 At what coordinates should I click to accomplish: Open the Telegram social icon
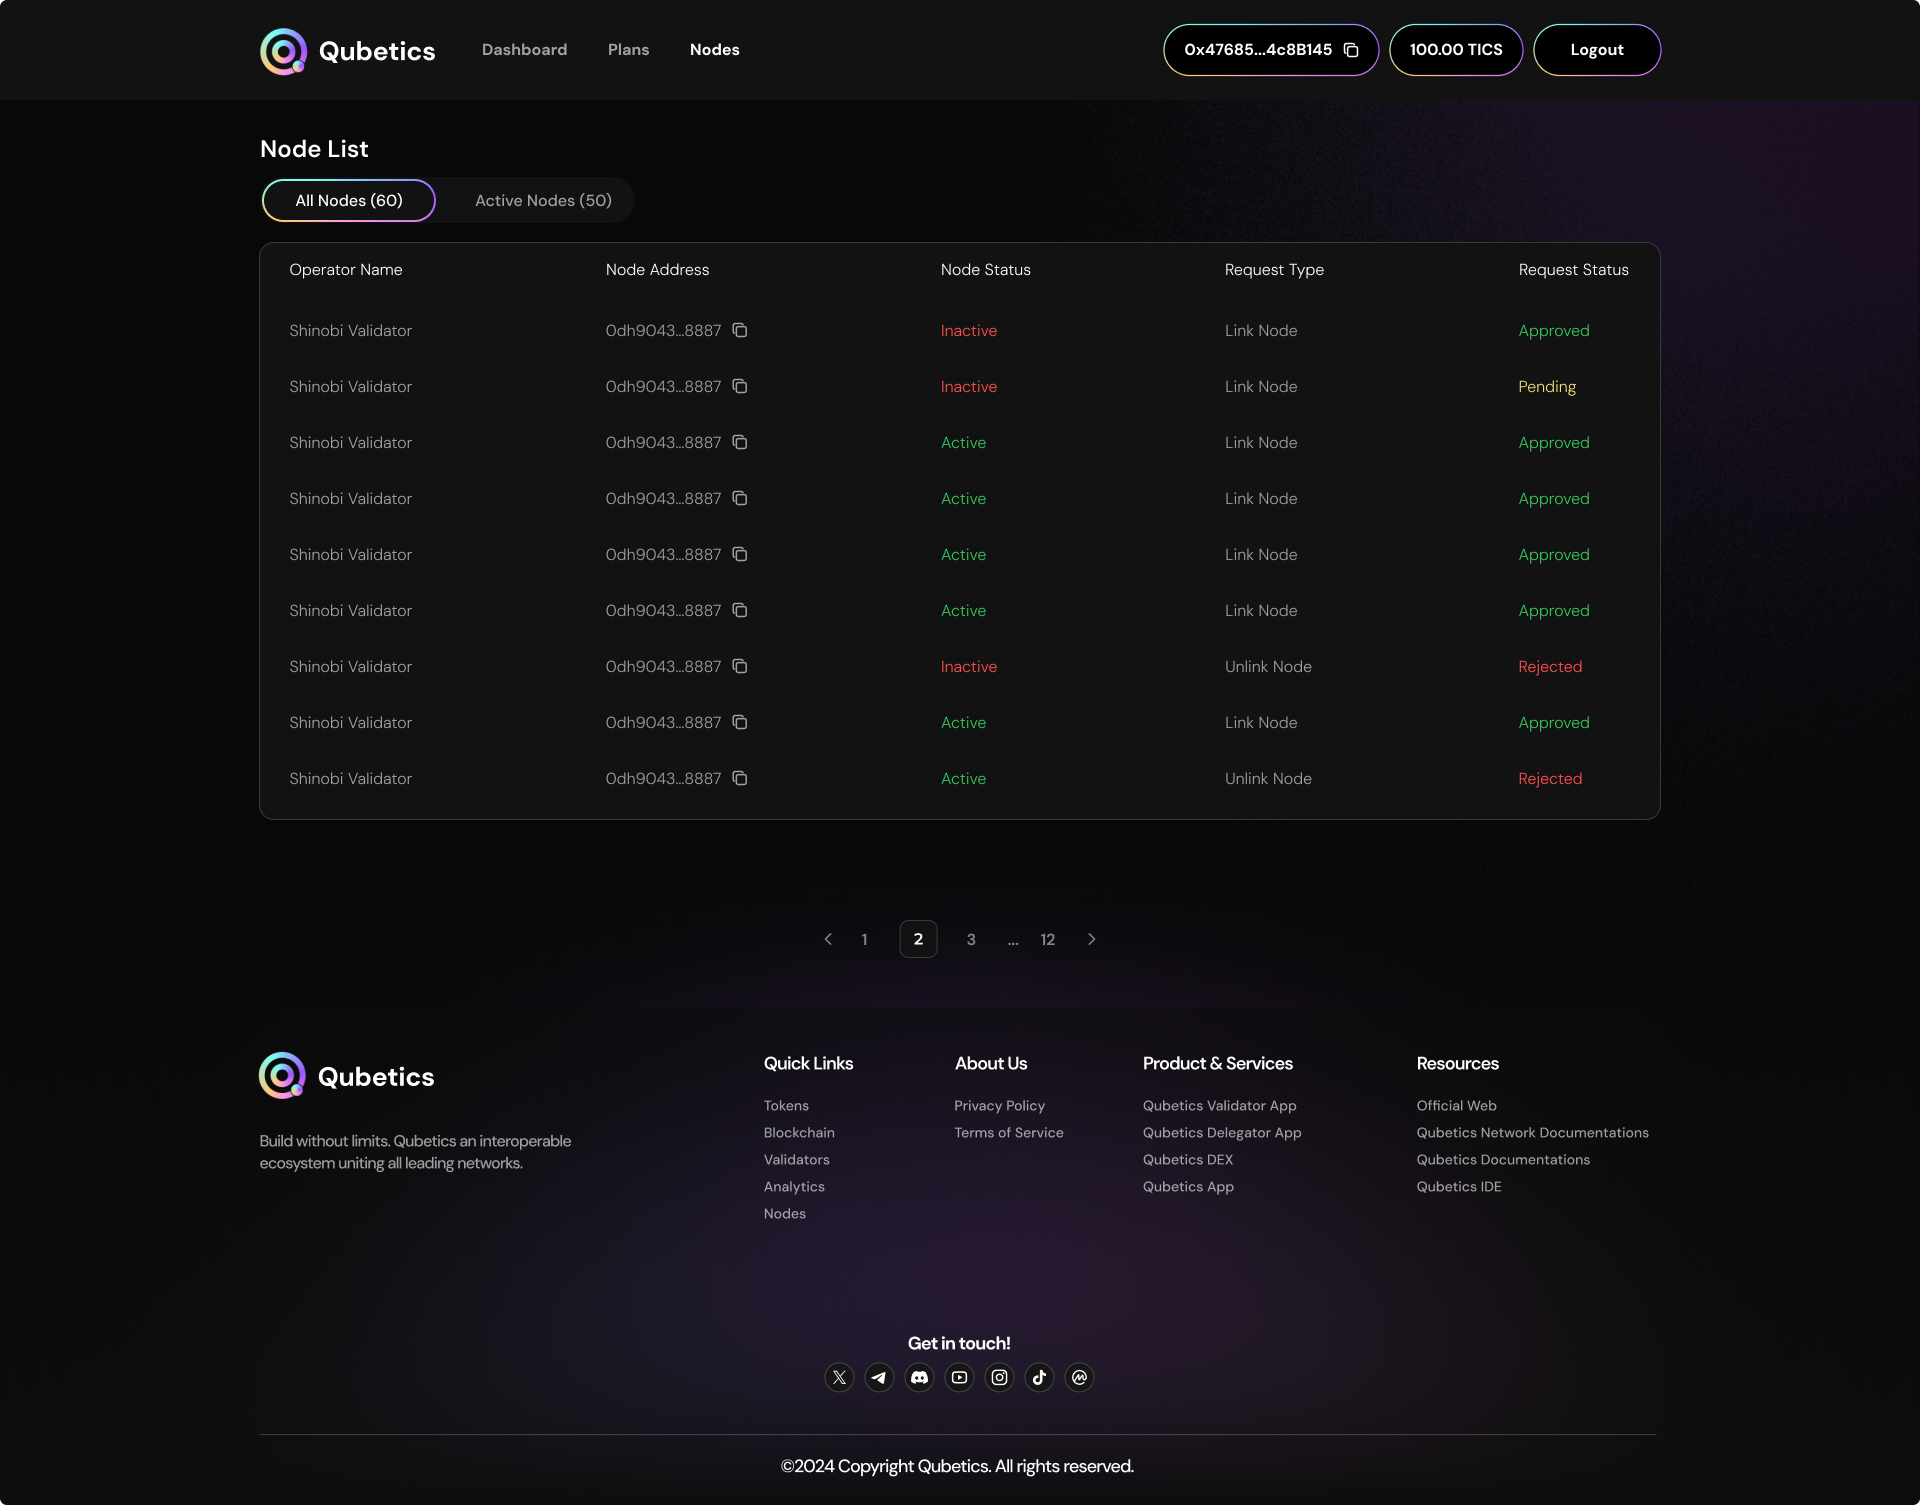click(x=879, y=1377)
